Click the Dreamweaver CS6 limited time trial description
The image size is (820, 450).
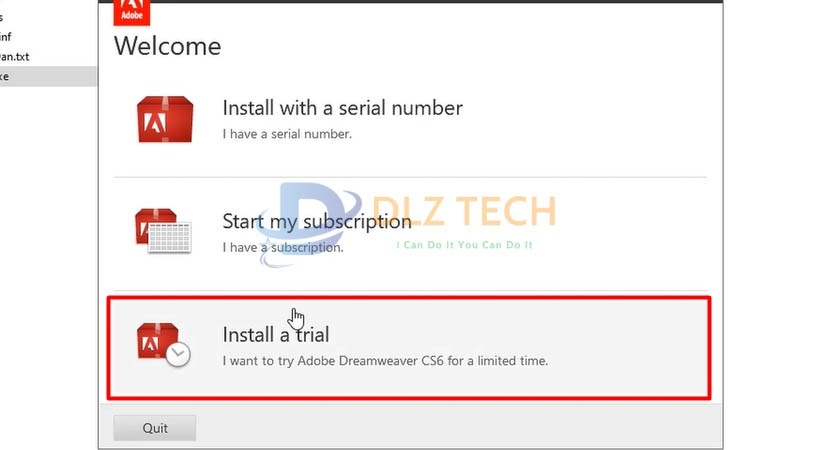tap(385, 360)
